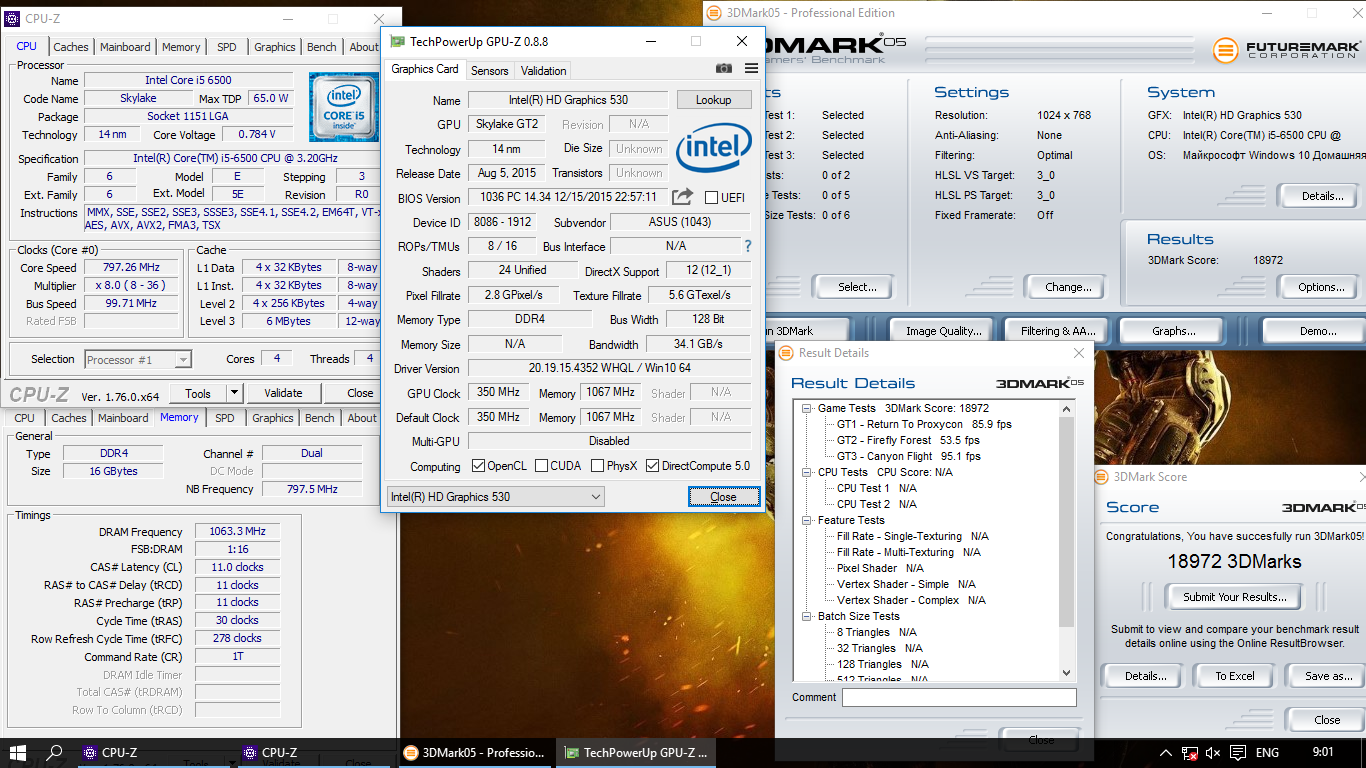Image resolution: width=1366 pixels, height=768 pixels.
Task: Click Submit Your Results button
Action: (x=1234, y=597)
